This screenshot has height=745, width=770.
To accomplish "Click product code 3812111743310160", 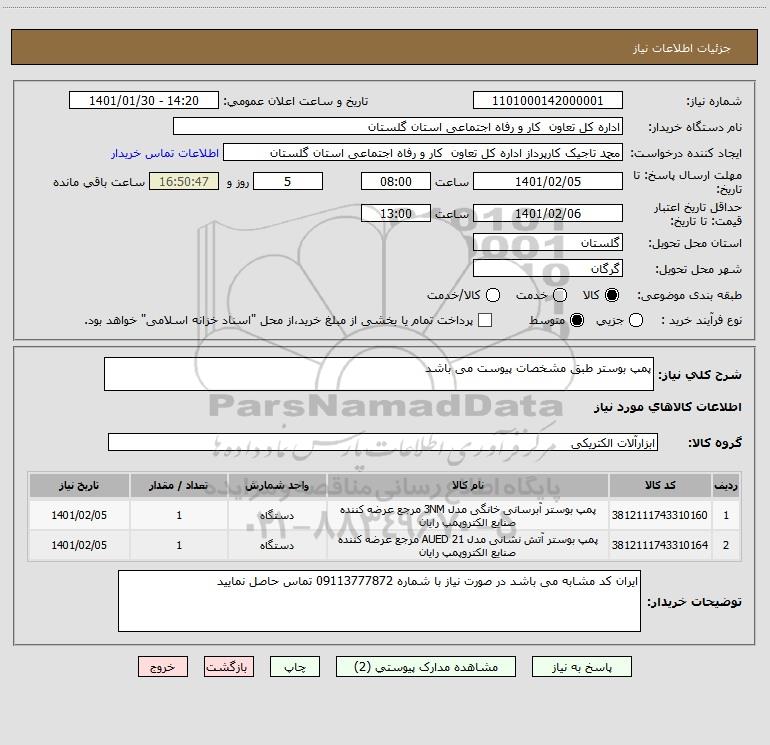I will (x=660, y=515).
